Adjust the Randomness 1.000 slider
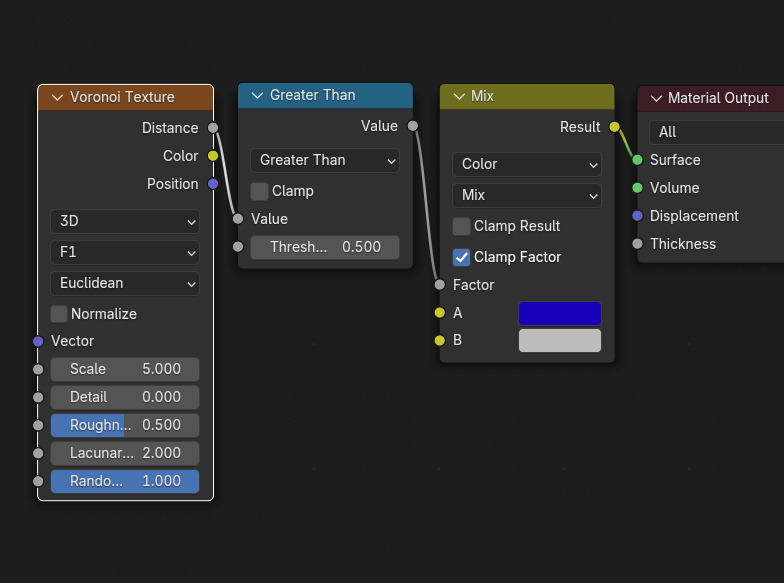The width and height of the screenshot is (784, 583). 125,482
